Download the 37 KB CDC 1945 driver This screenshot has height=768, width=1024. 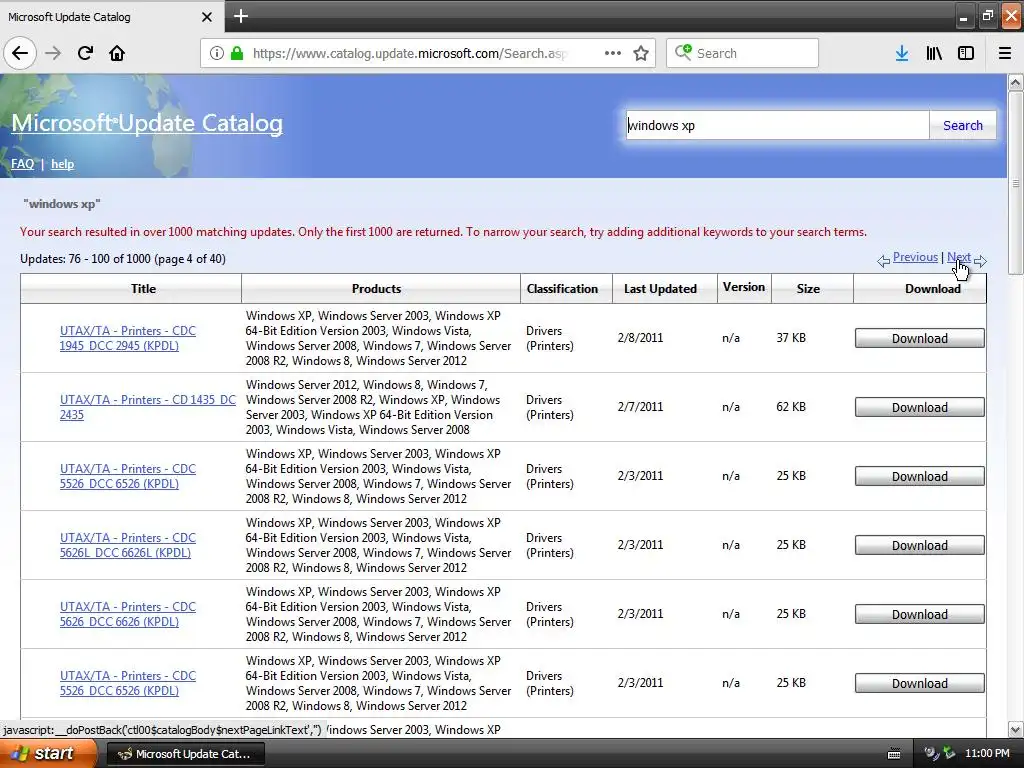coord(920,338)
